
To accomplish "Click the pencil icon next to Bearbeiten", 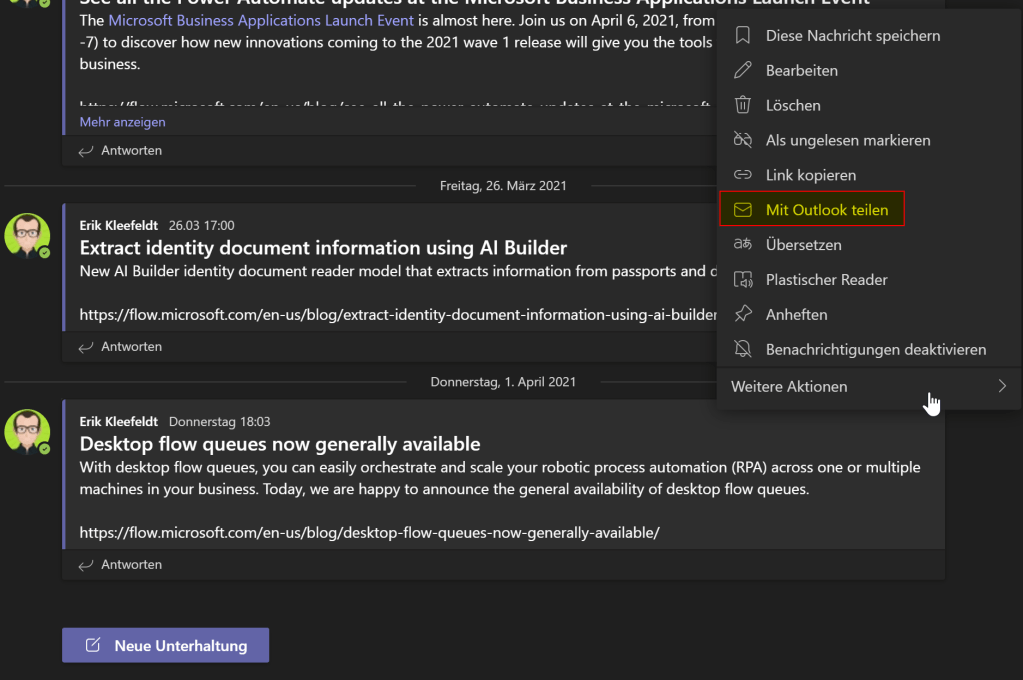I will 742,71.
